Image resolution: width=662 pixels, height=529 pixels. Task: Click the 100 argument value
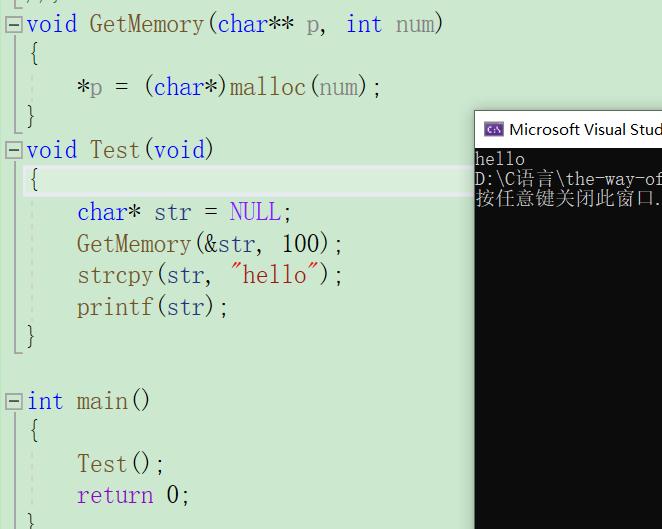(x=300, y=244)
